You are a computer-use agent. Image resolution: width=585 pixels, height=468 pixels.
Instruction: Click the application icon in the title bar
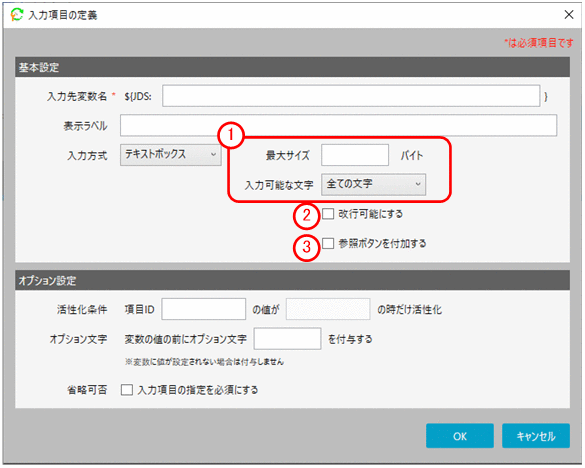tap(16, 15)
